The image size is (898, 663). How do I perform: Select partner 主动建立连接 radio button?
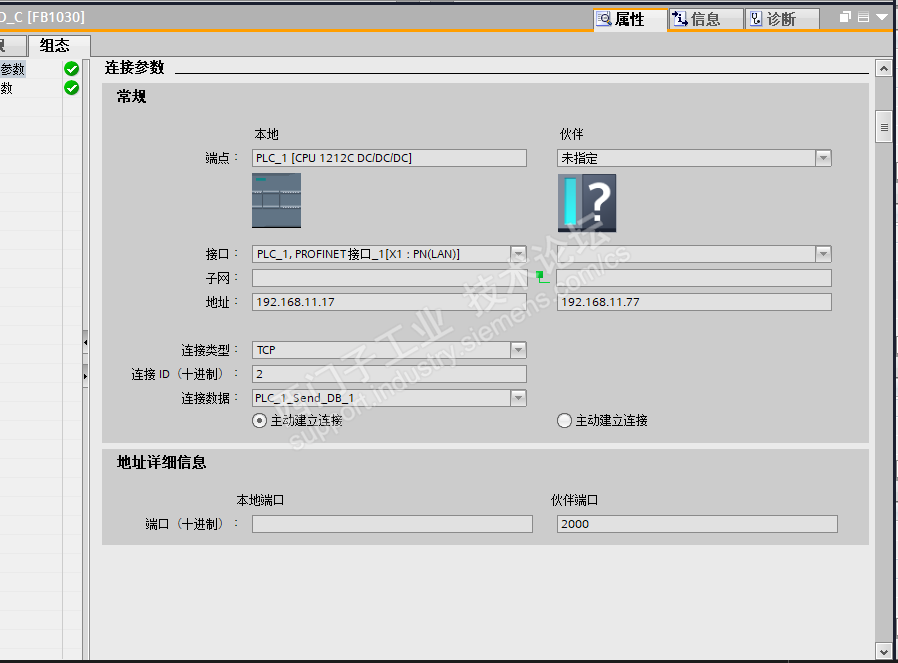[564, 421]
